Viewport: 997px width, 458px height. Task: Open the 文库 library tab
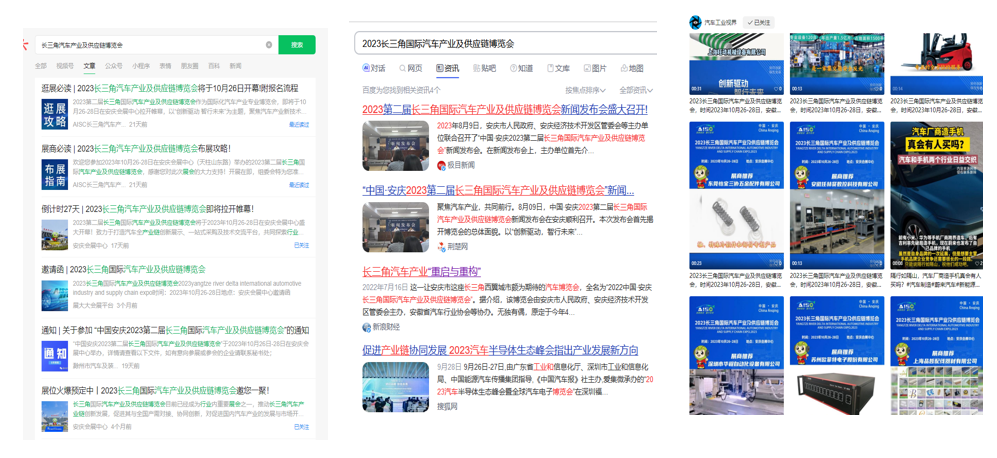(558, 69)
